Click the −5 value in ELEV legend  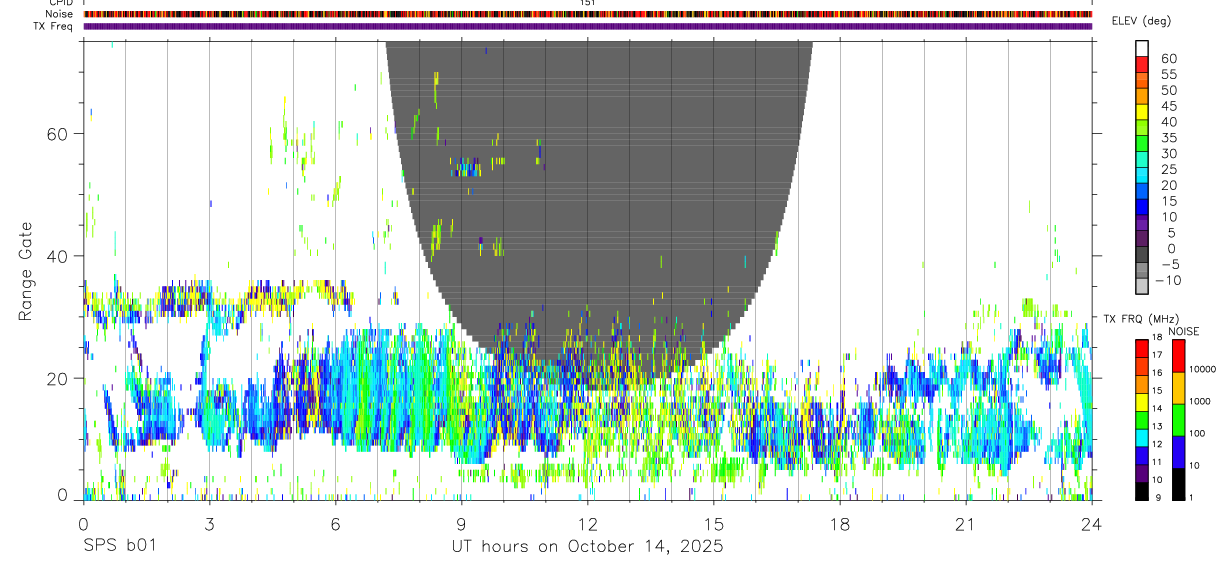coord(1169,264)
